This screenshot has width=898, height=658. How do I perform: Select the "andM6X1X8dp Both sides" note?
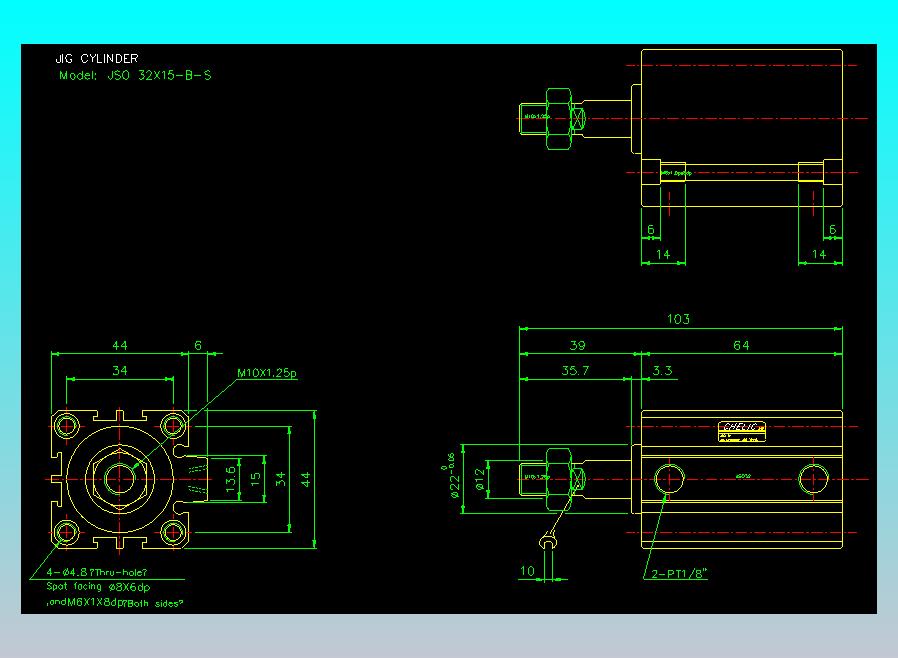pos(115,602)
